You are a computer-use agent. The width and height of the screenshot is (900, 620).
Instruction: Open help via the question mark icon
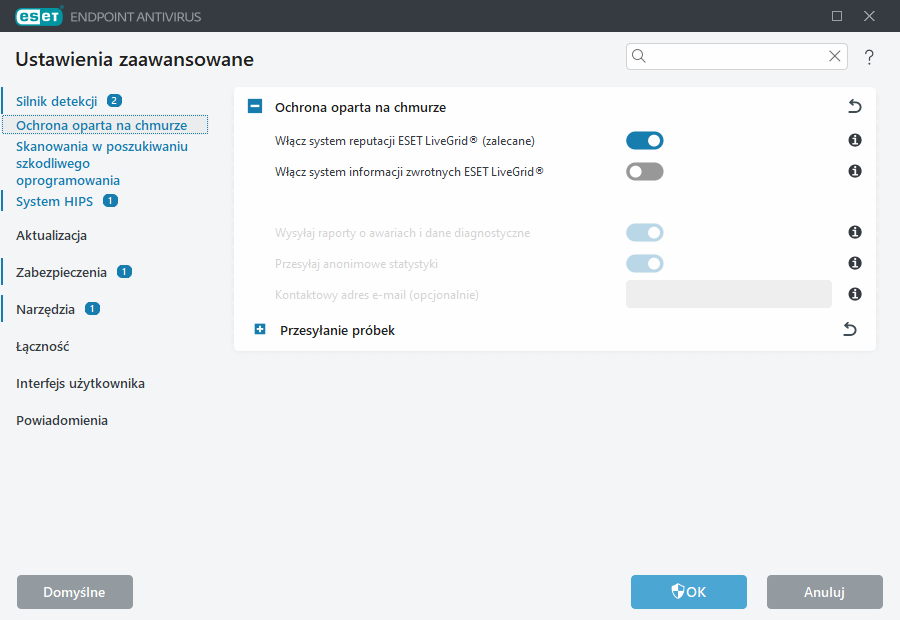tap(868, 57)
